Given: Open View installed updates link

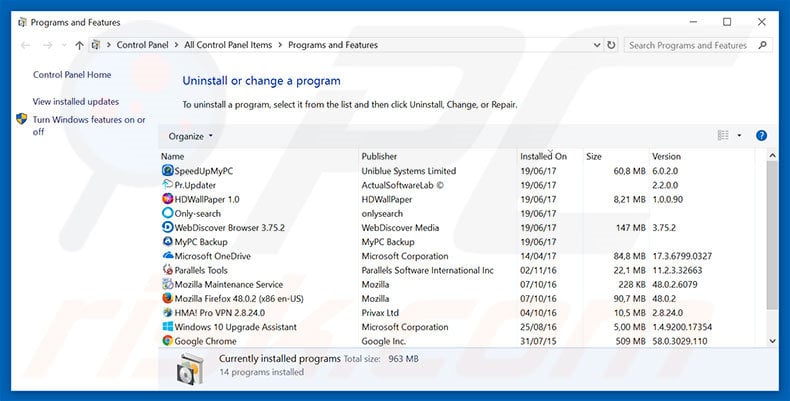Looking at the screenshot, I should coord(76,101).
